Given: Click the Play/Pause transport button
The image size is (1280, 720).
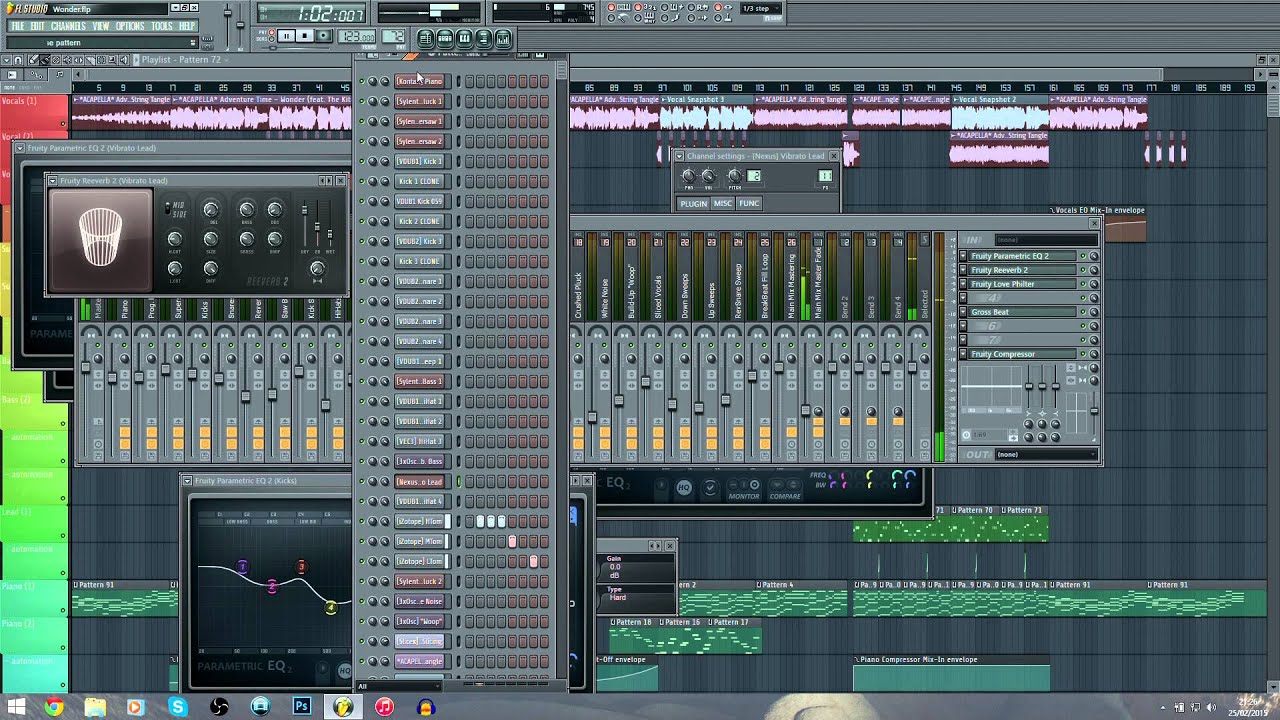Looking at the screenshot, I should (287, 36).
